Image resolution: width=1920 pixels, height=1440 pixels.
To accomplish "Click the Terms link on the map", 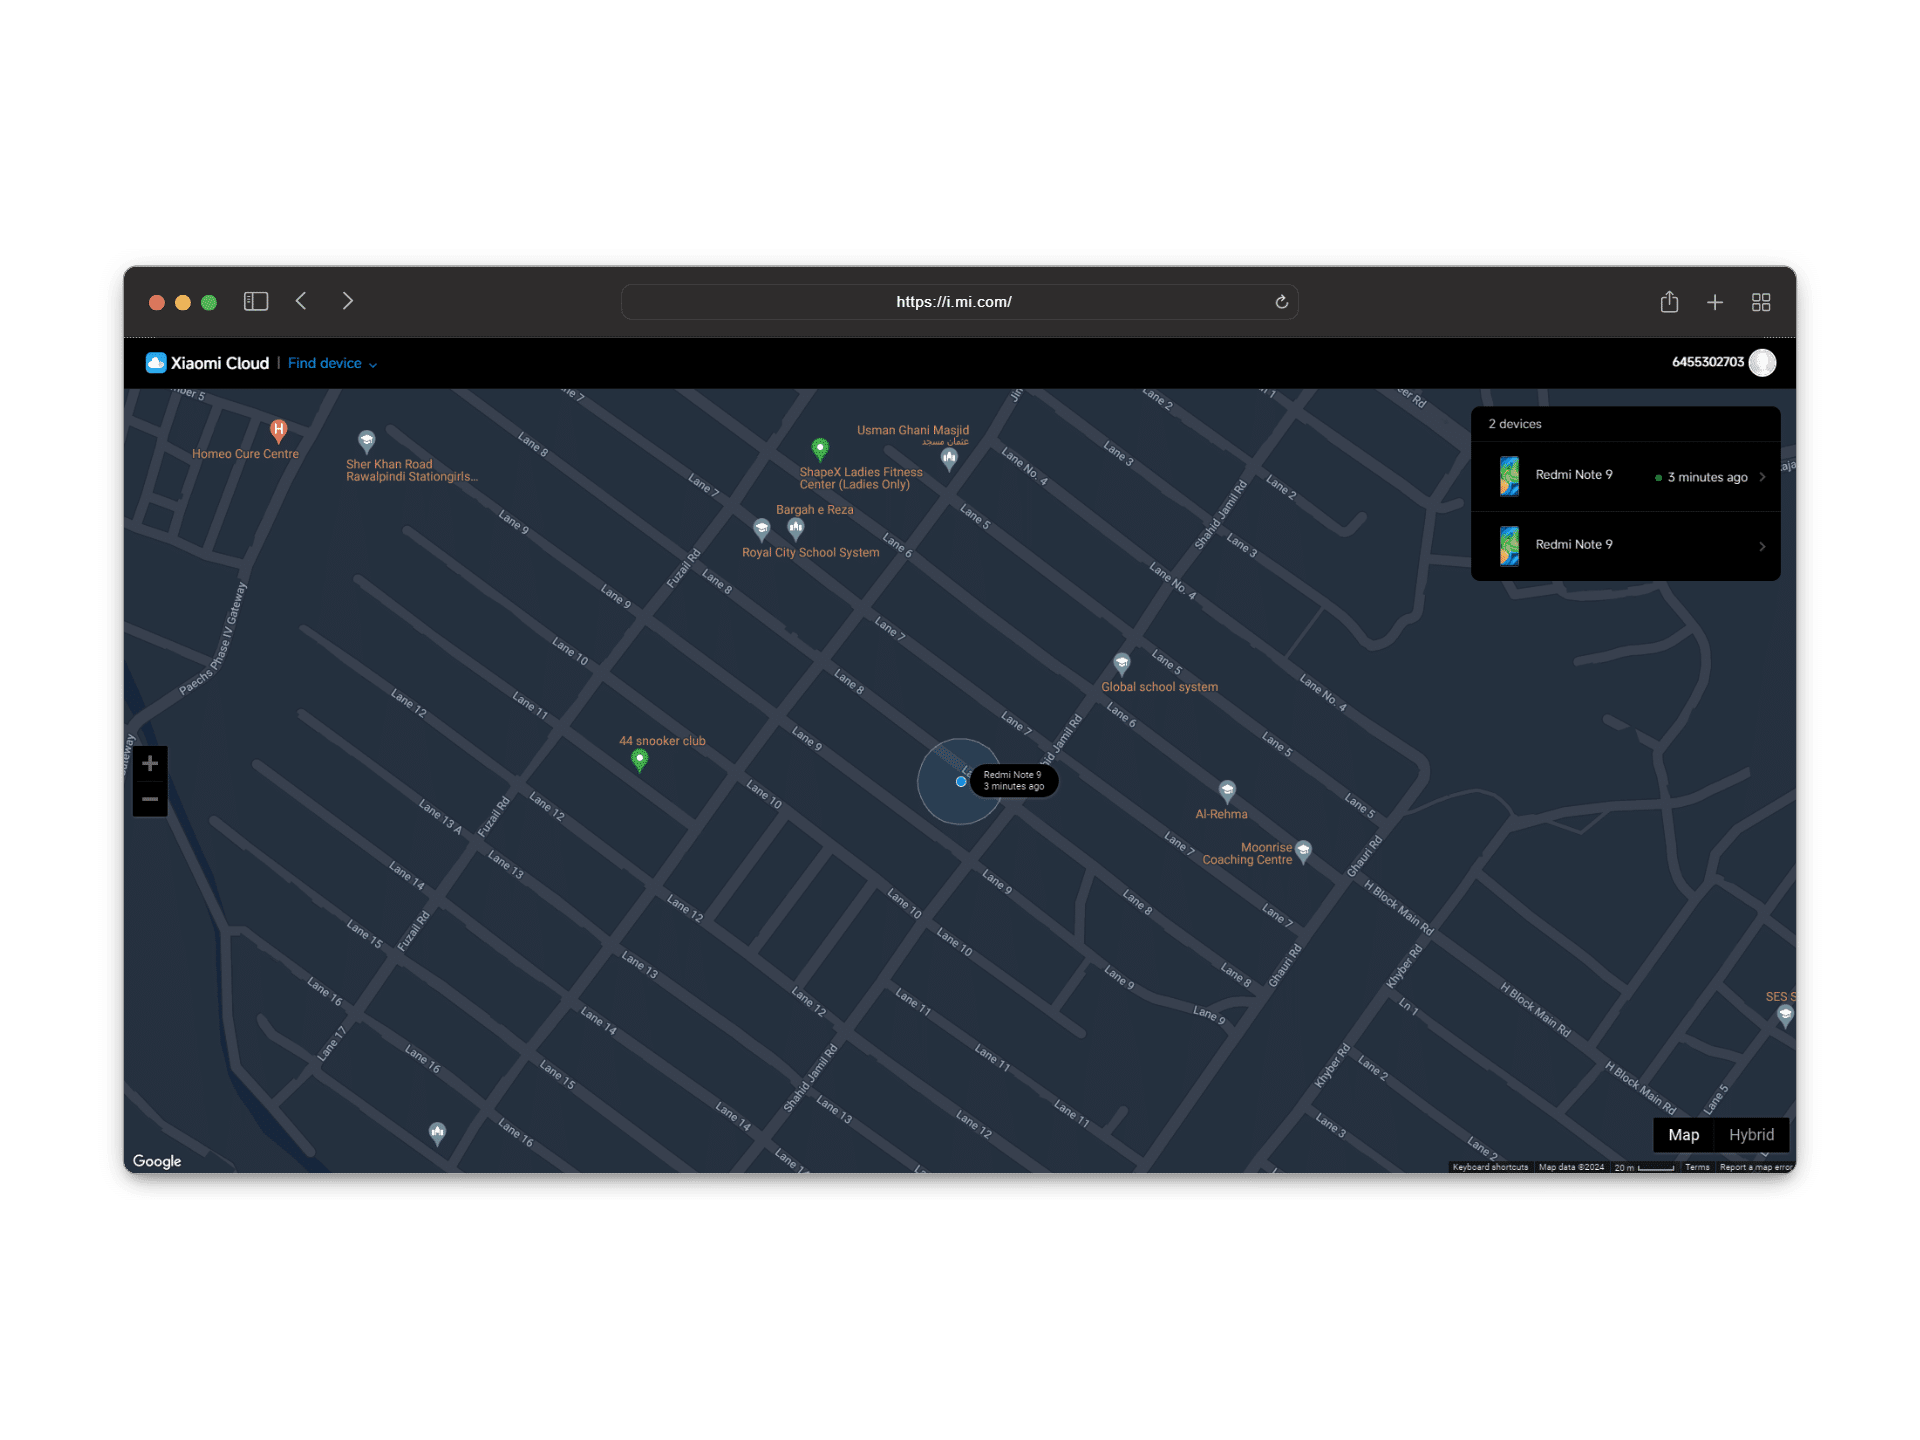I will point(1697,1167).
